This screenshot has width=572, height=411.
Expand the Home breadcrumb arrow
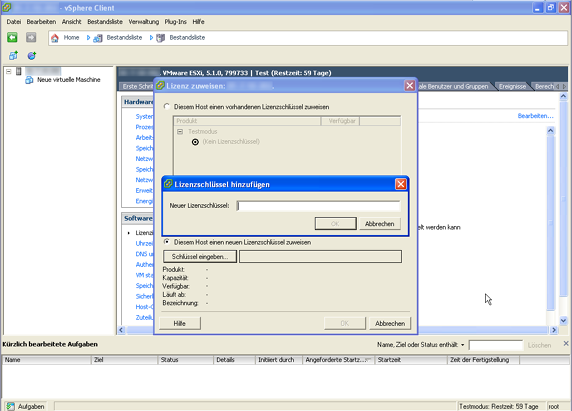coord(88,38)
